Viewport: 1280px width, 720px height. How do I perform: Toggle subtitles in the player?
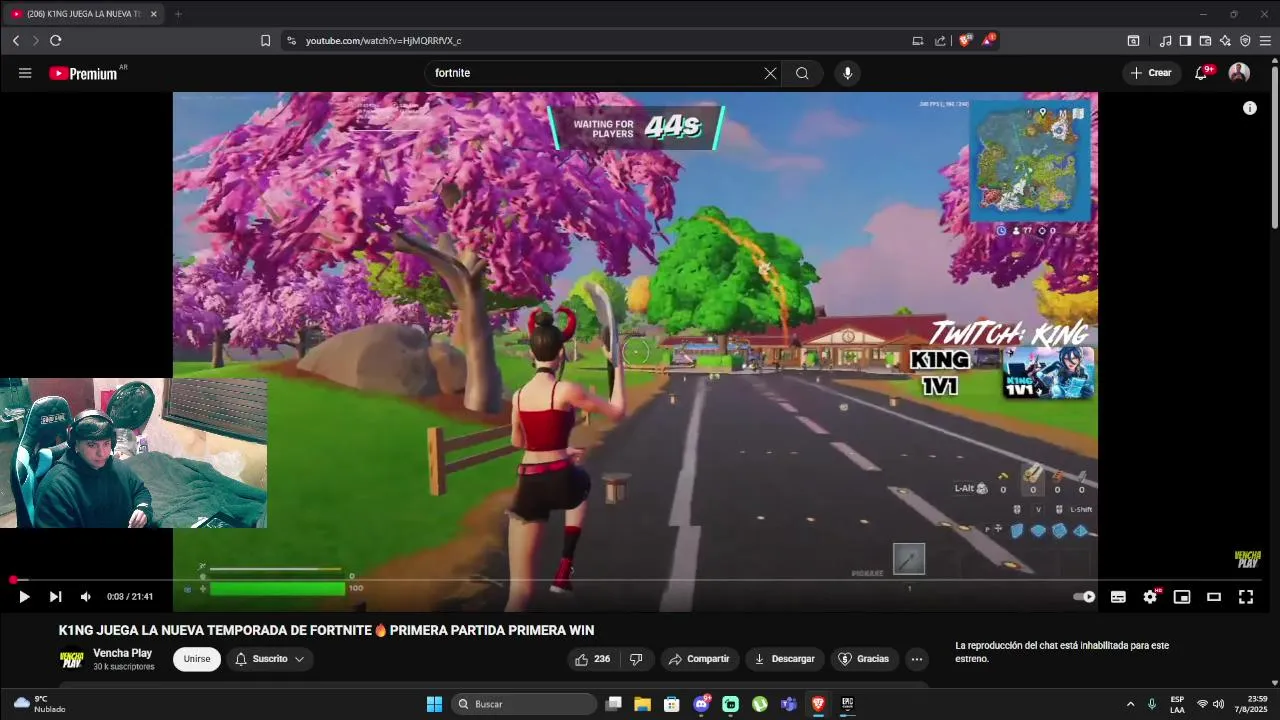pos(1118,597)
